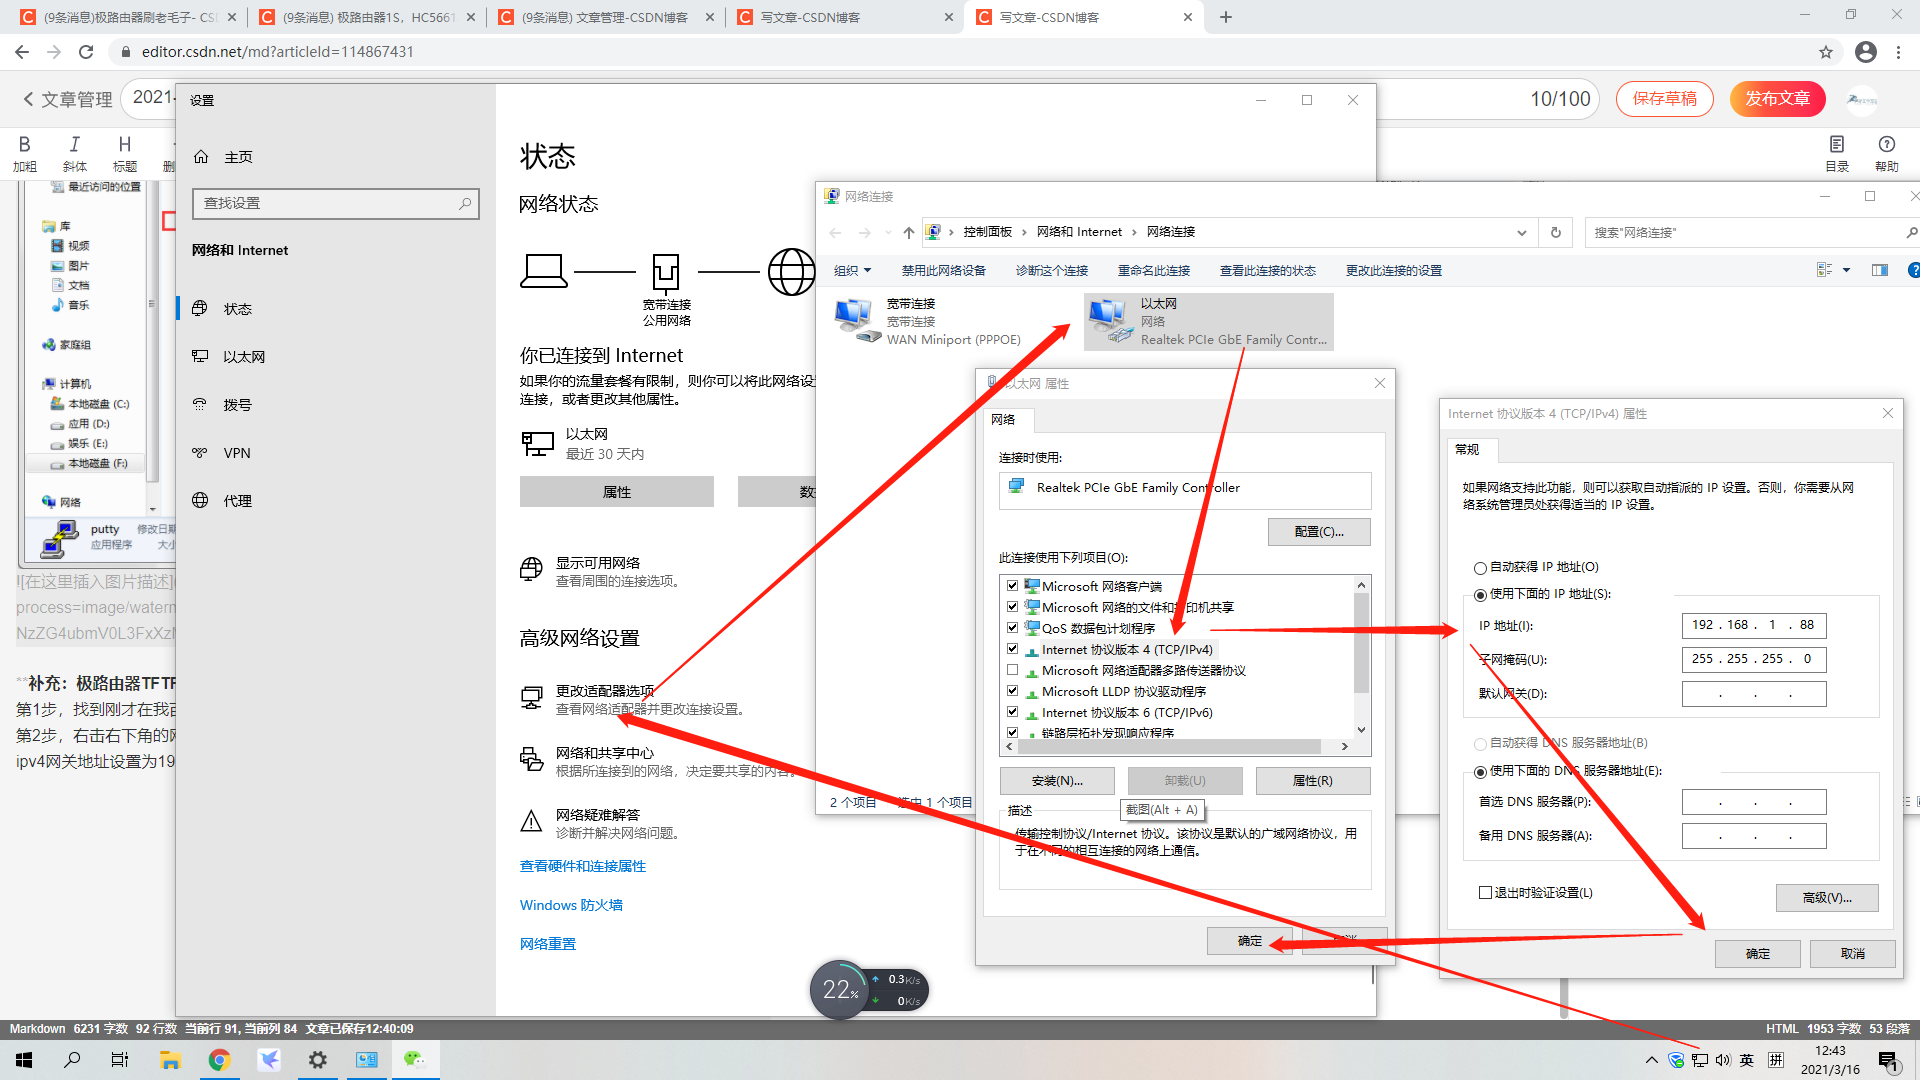1920x1080 pixels.
Task: Click 禁用此网络设备 in the toolbar
Action: click(943, 271)
